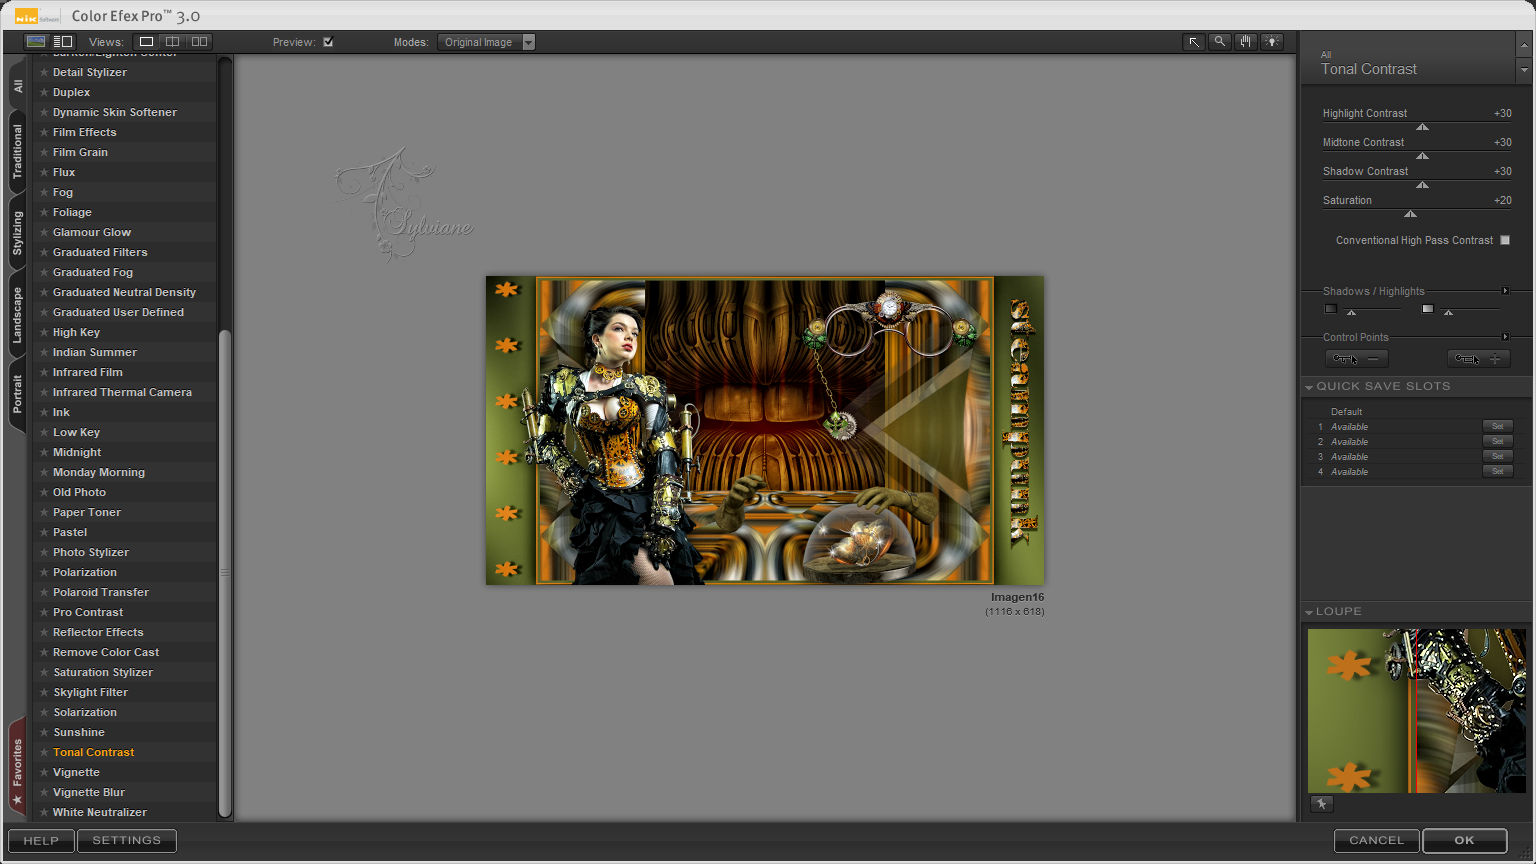Click the main preview image
Viewport: 1536px width, 864px height.
click(x=765, y=430)
